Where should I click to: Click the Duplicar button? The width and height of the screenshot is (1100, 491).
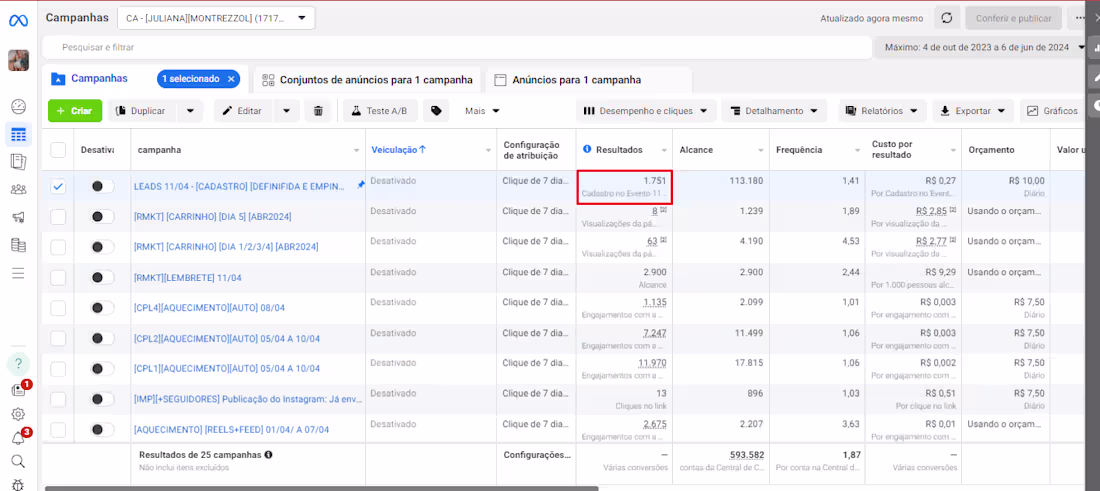click(142, 111)
